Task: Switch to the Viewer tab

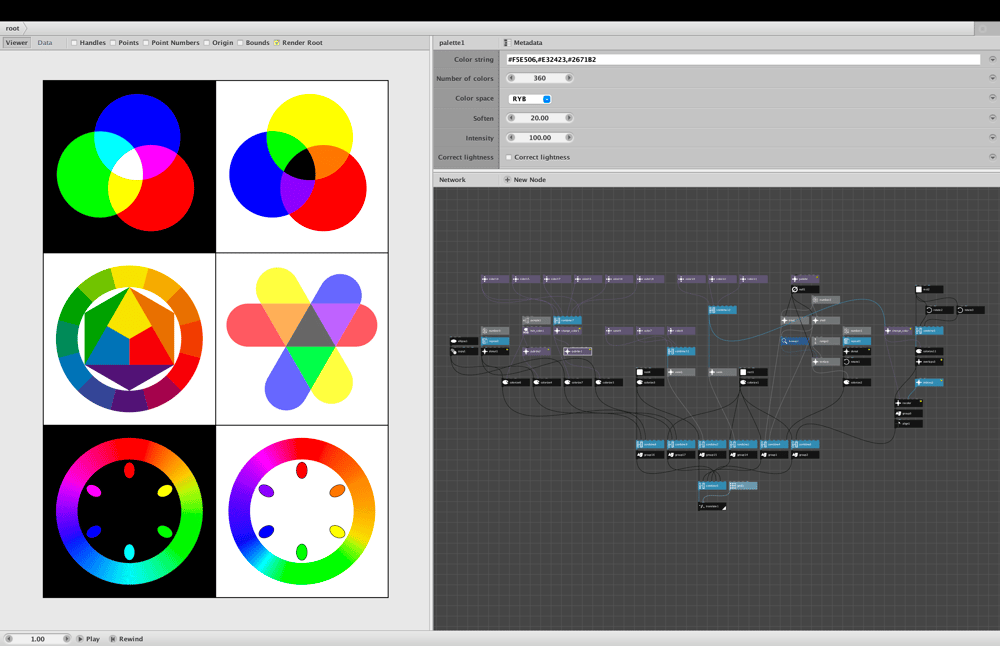Action: [17, 43]
